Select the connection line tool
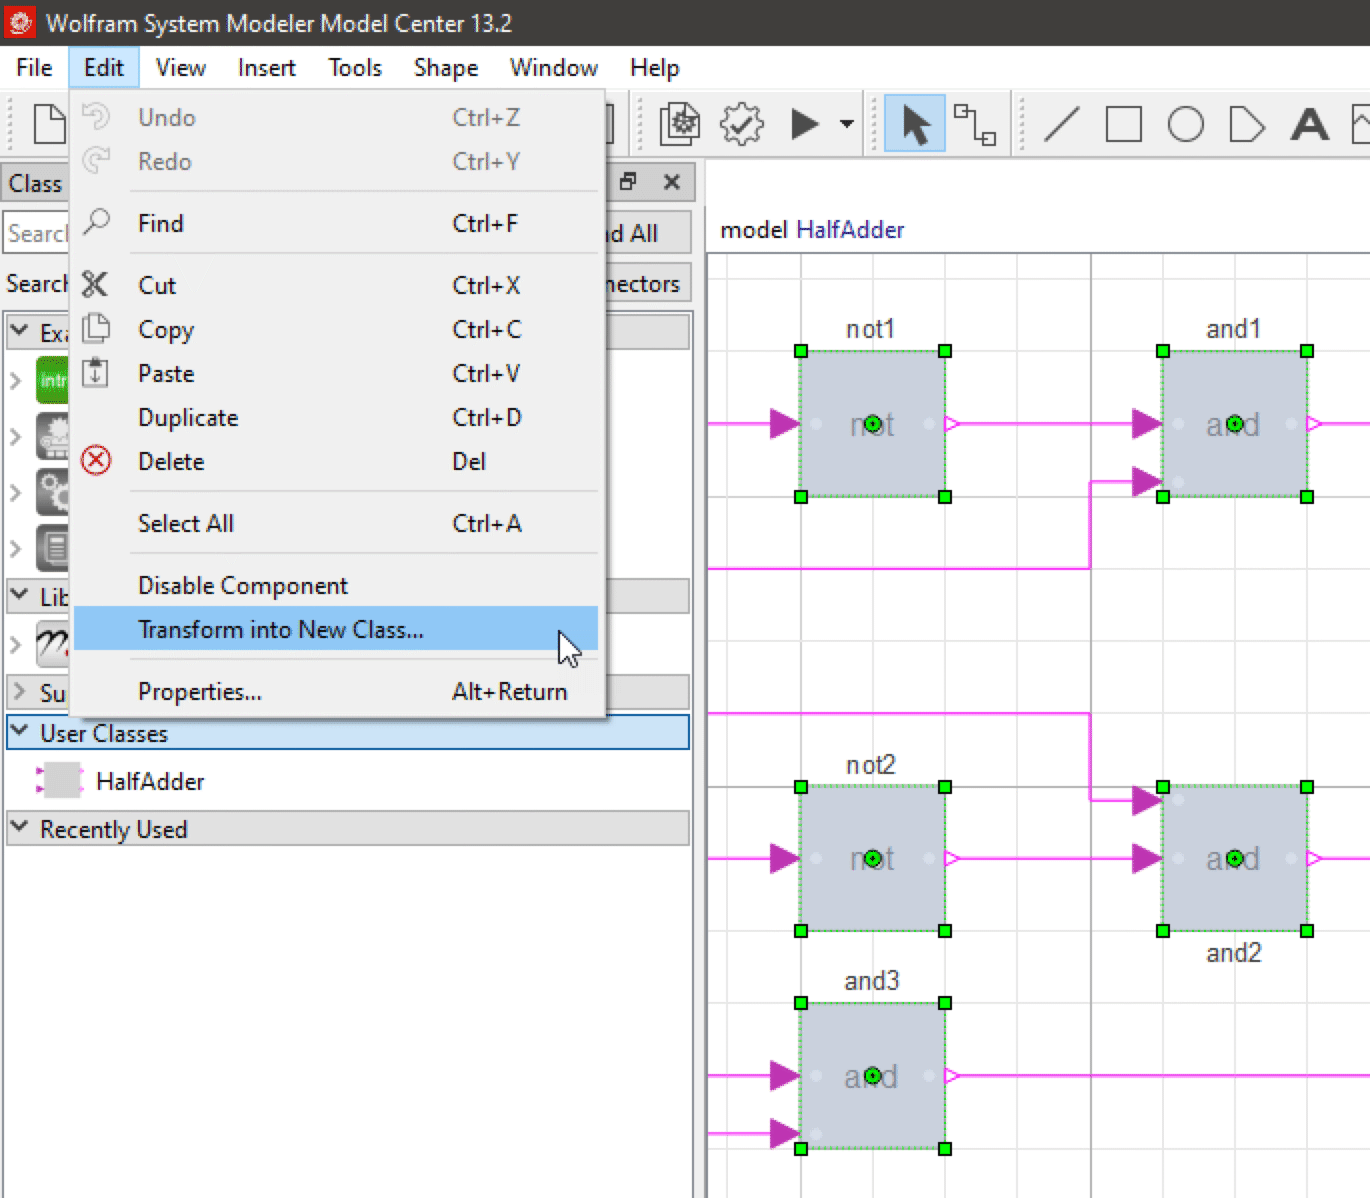The height and width of the screenshot is (1199, 1371). click(974, 124)
